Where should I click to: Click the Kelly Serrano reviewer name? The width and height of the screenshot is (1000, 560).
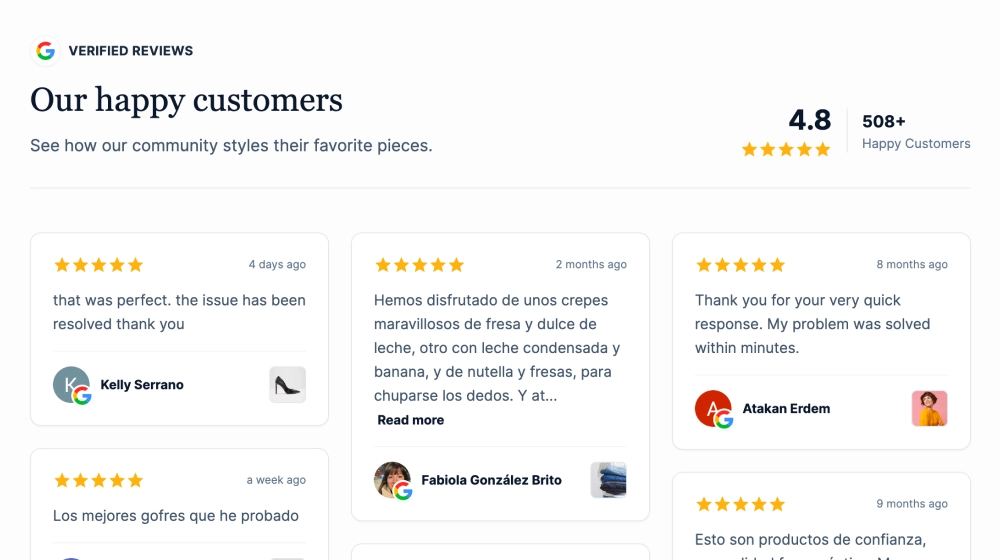pyautogui.click(x=142, y=385)
